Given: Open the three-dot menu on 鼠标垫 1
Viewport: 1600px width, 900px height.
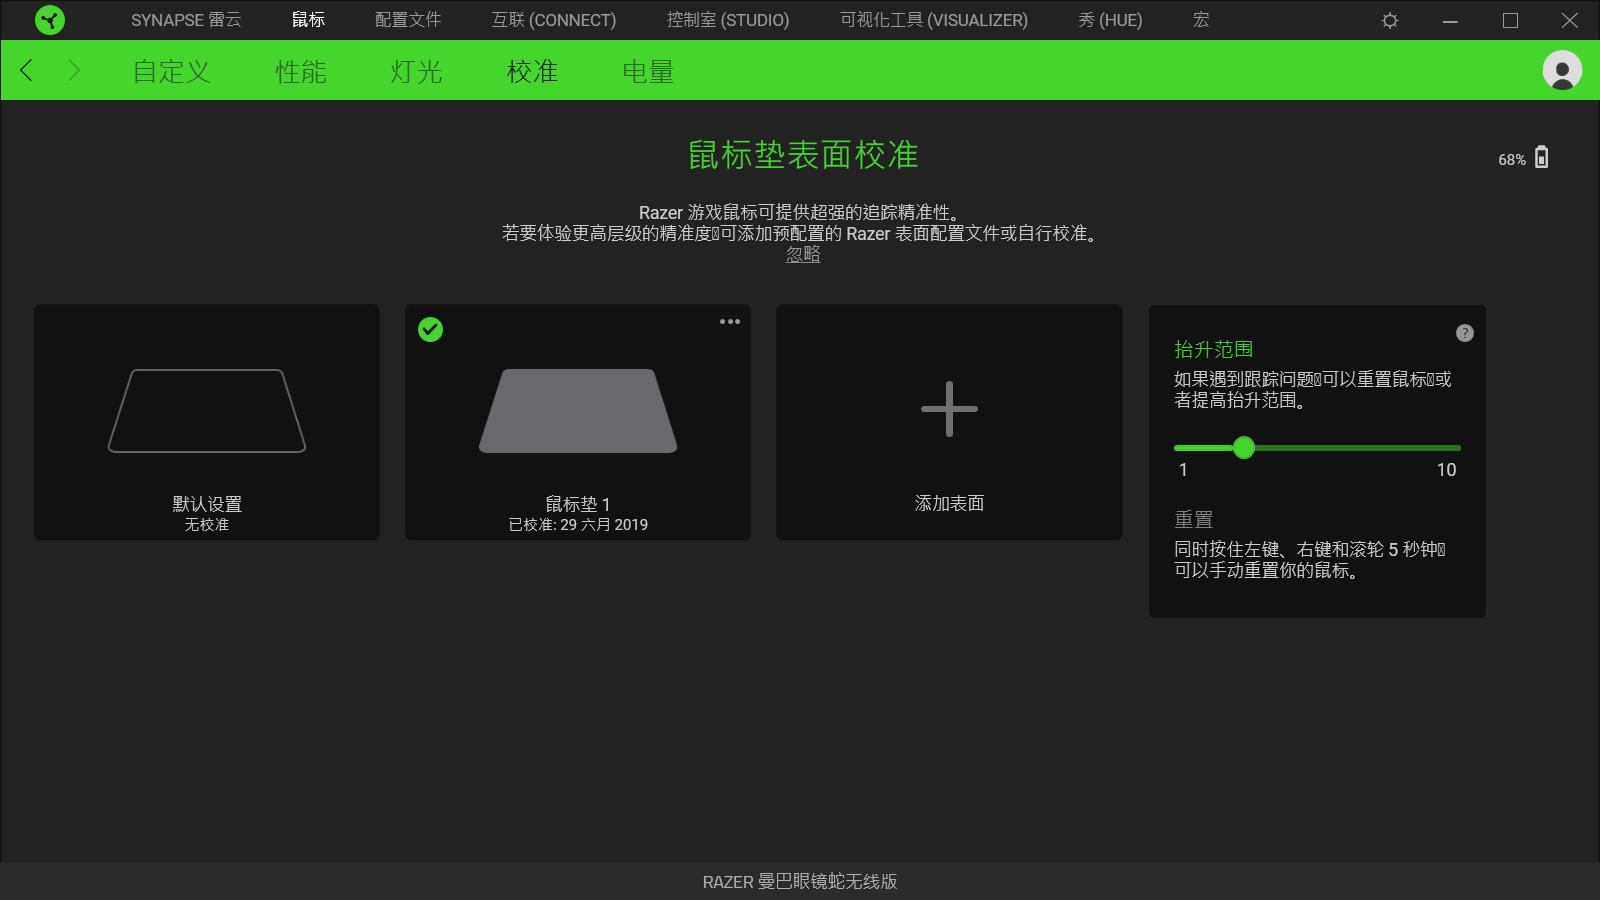Looking at the screenshot, I should click(731, 321).
